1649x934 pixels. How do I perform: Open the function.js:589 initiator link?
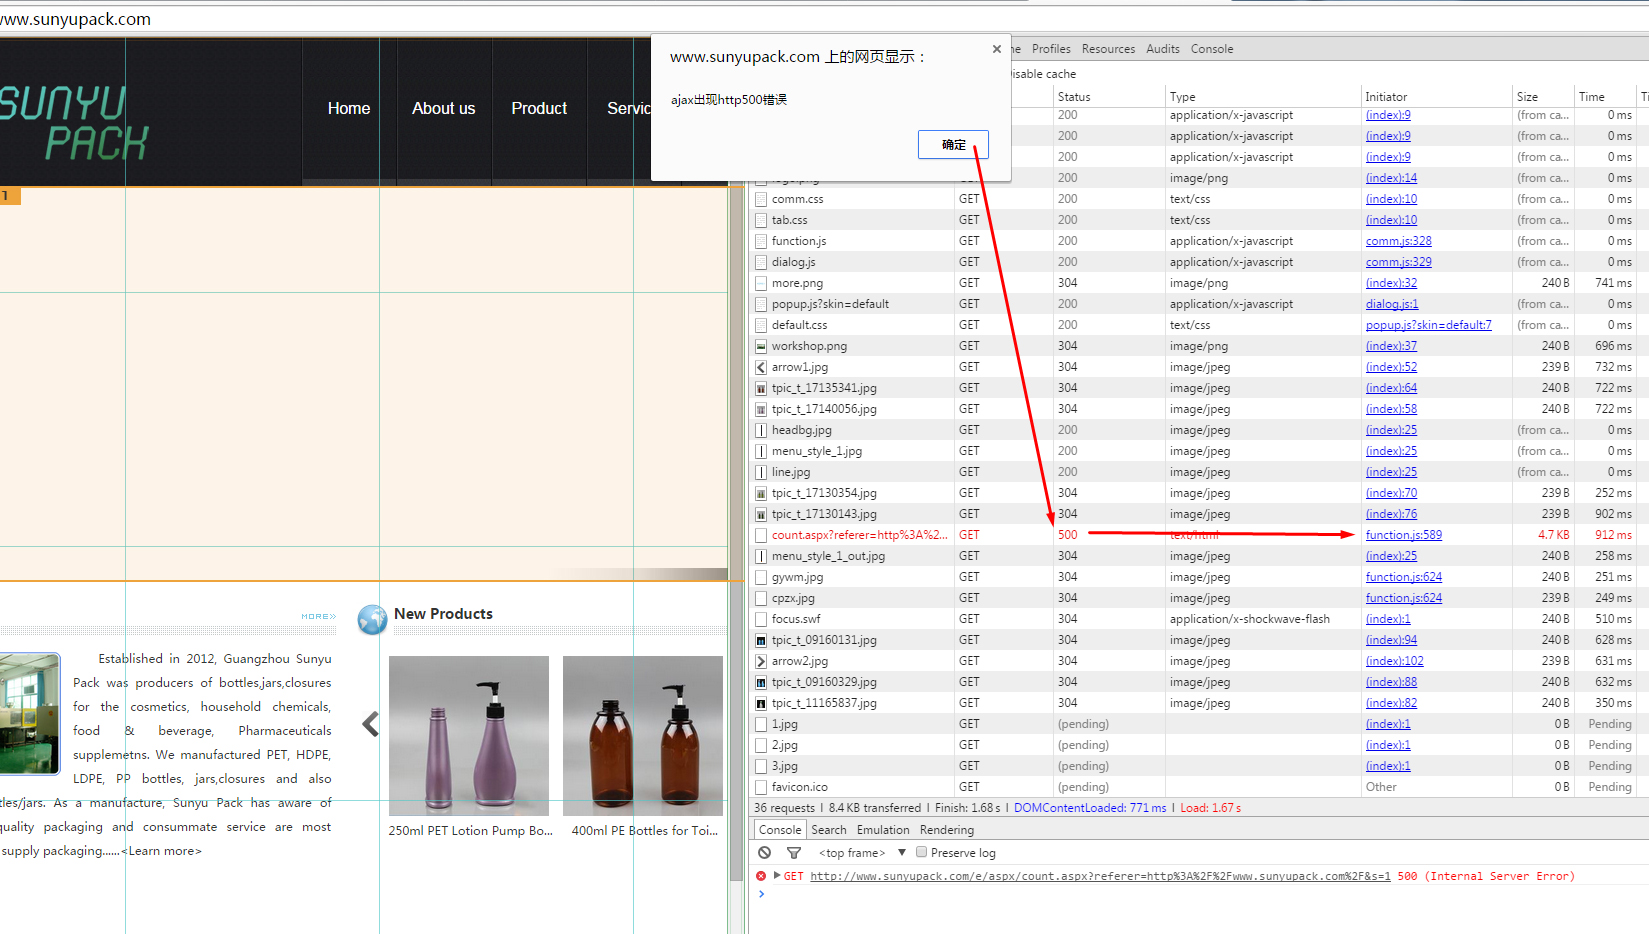(x=1403, y=535)
